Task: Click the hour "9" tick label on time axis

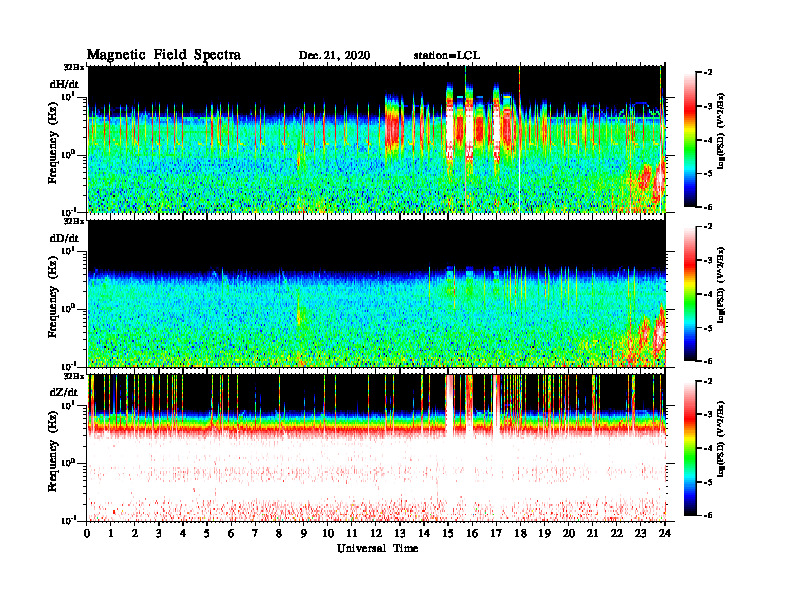Action: [x=304, y=534]
